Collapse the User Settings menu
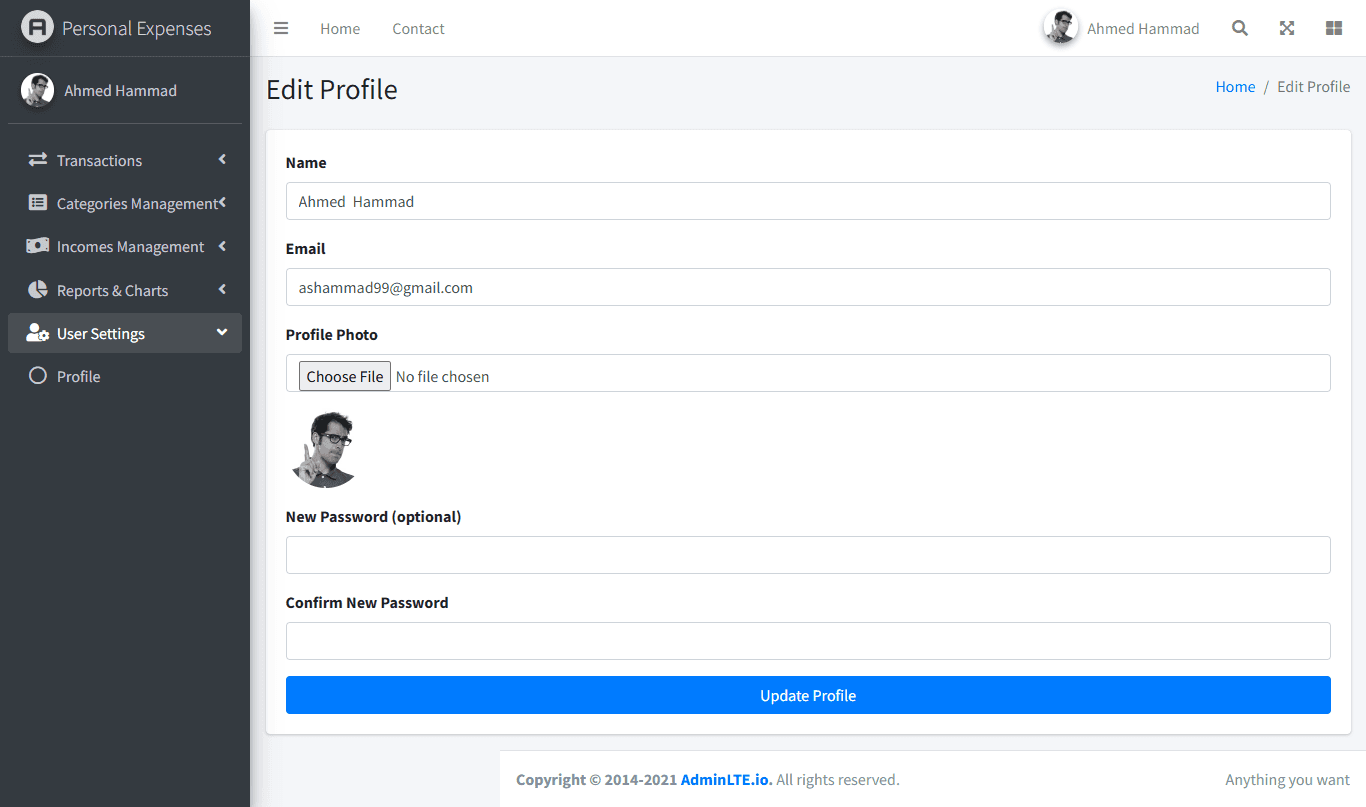 [x=125, y=333]
